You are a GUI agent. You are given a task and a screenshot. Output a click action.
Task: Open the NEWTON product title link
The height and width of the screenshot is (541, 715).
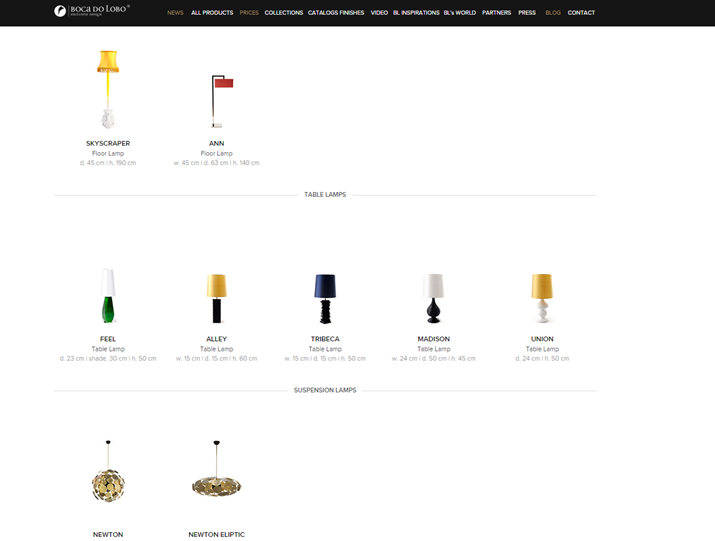108,535
